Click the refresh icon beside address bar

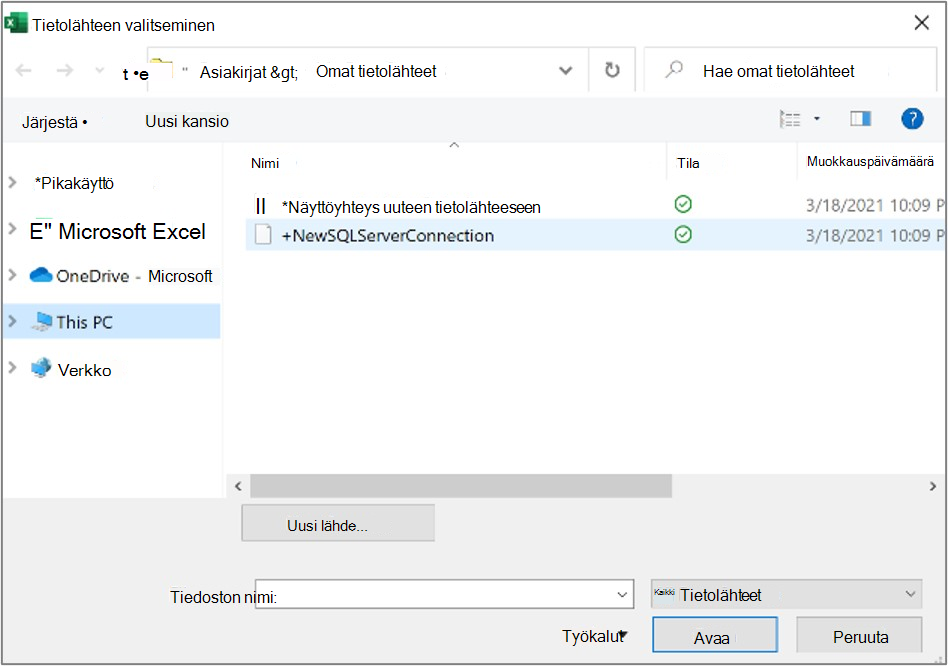pos(612,71)
